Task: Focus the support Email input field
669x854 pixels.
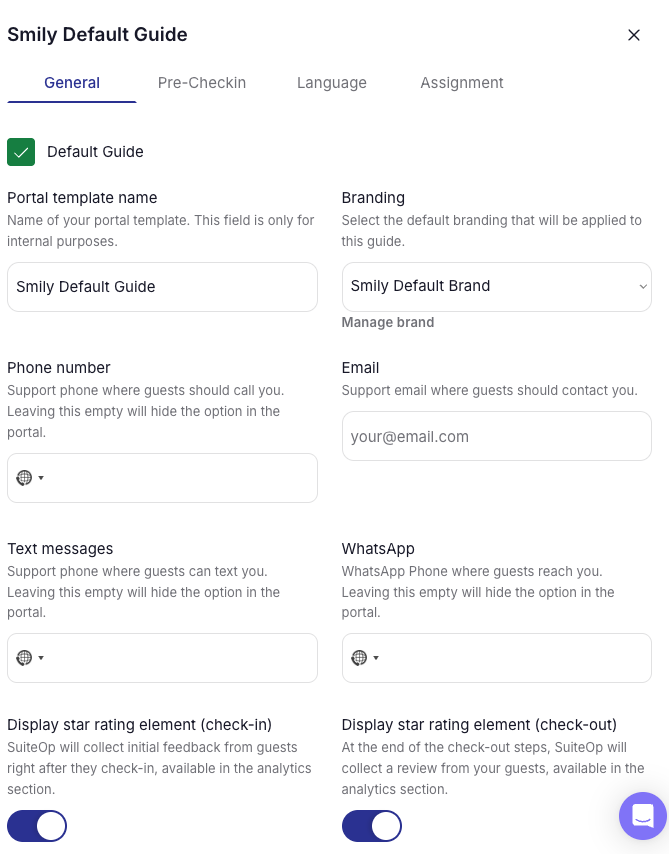Action: pyautogui.click(x=496, y=437)
